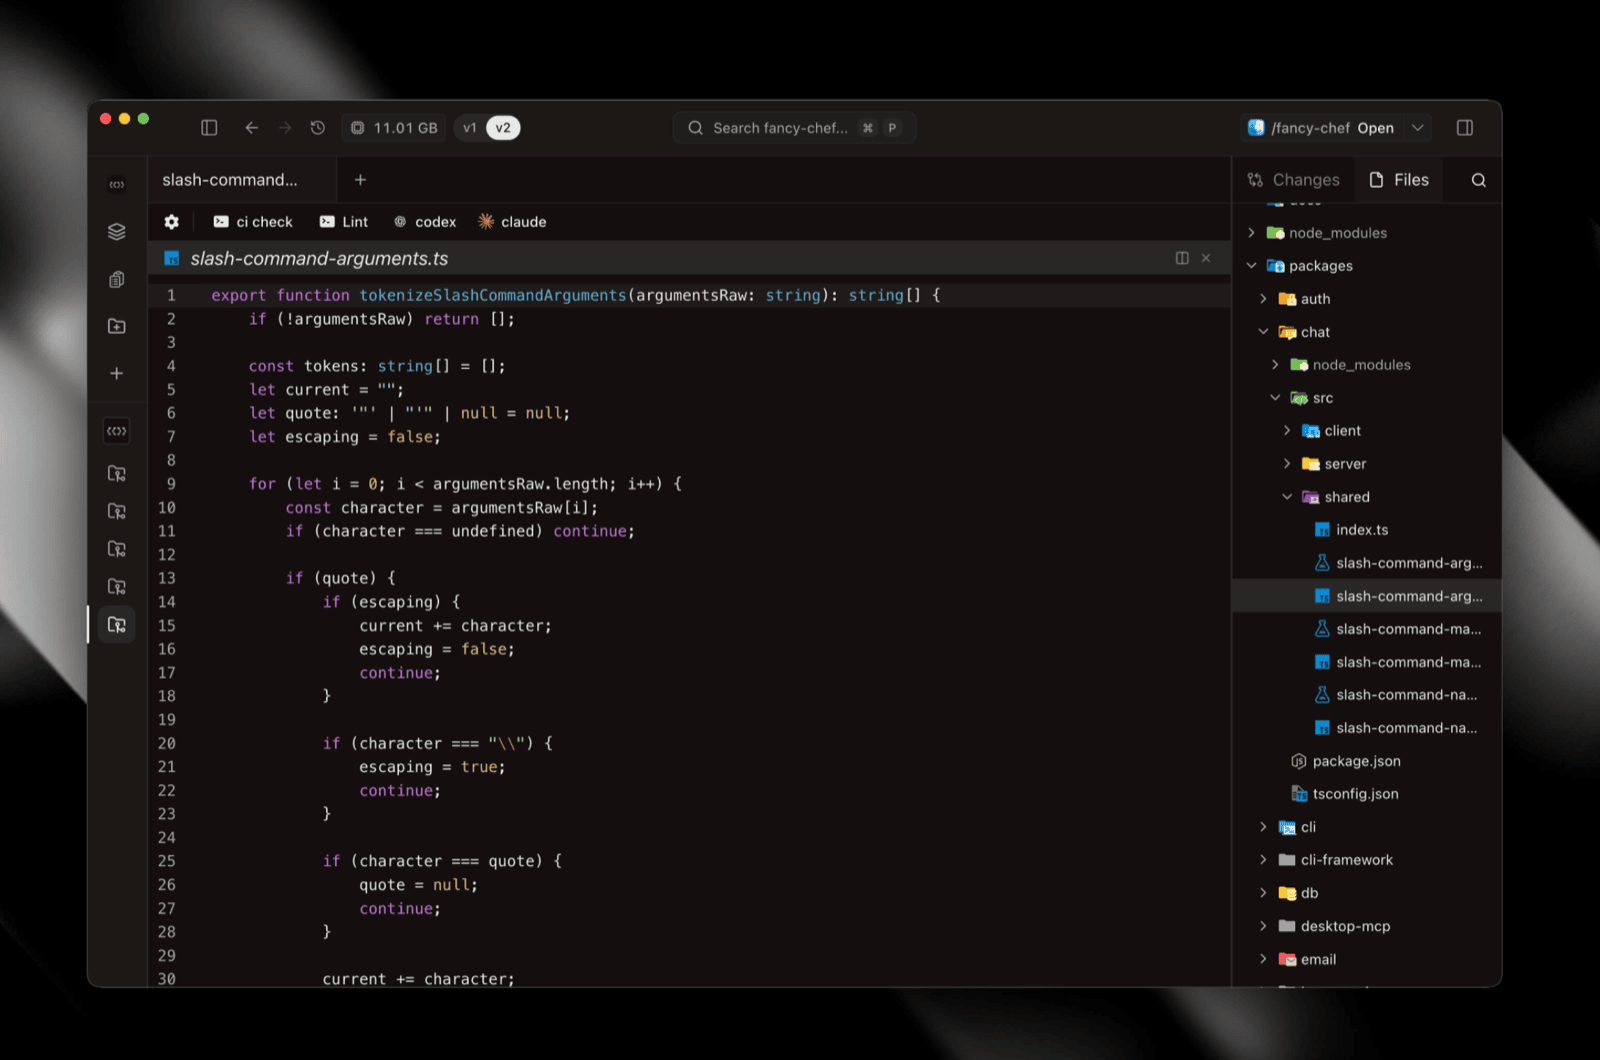Toggle the right sidebar panel icon

1464,128
